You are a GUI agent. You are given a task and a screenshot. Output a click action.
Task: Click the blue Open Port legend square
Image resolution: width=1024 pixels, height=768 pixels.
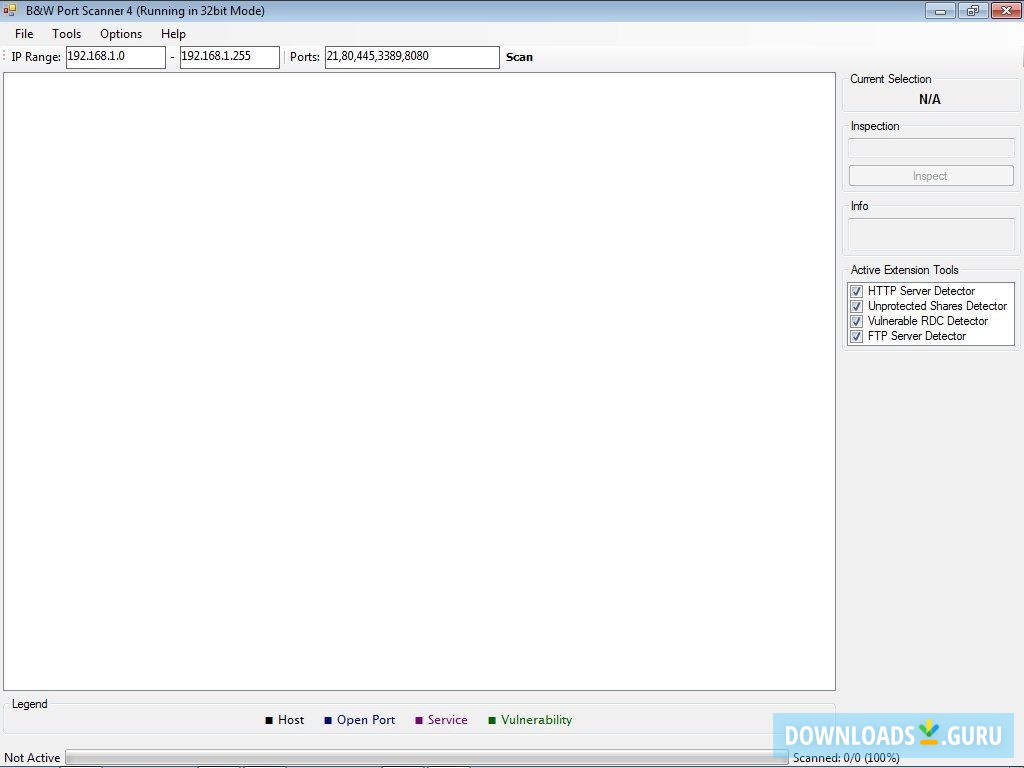(x=328, y=720)
